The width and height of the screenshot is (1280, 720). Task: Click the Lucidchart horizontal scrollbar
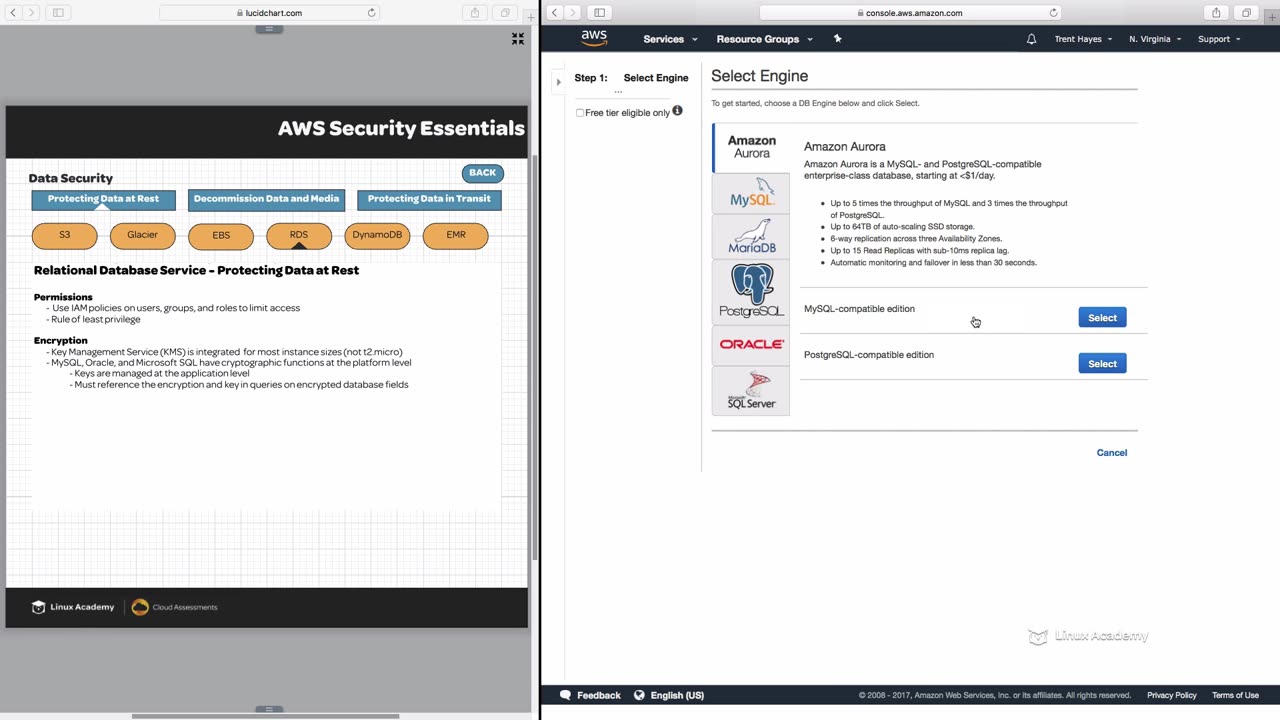(x=265, y=716)
